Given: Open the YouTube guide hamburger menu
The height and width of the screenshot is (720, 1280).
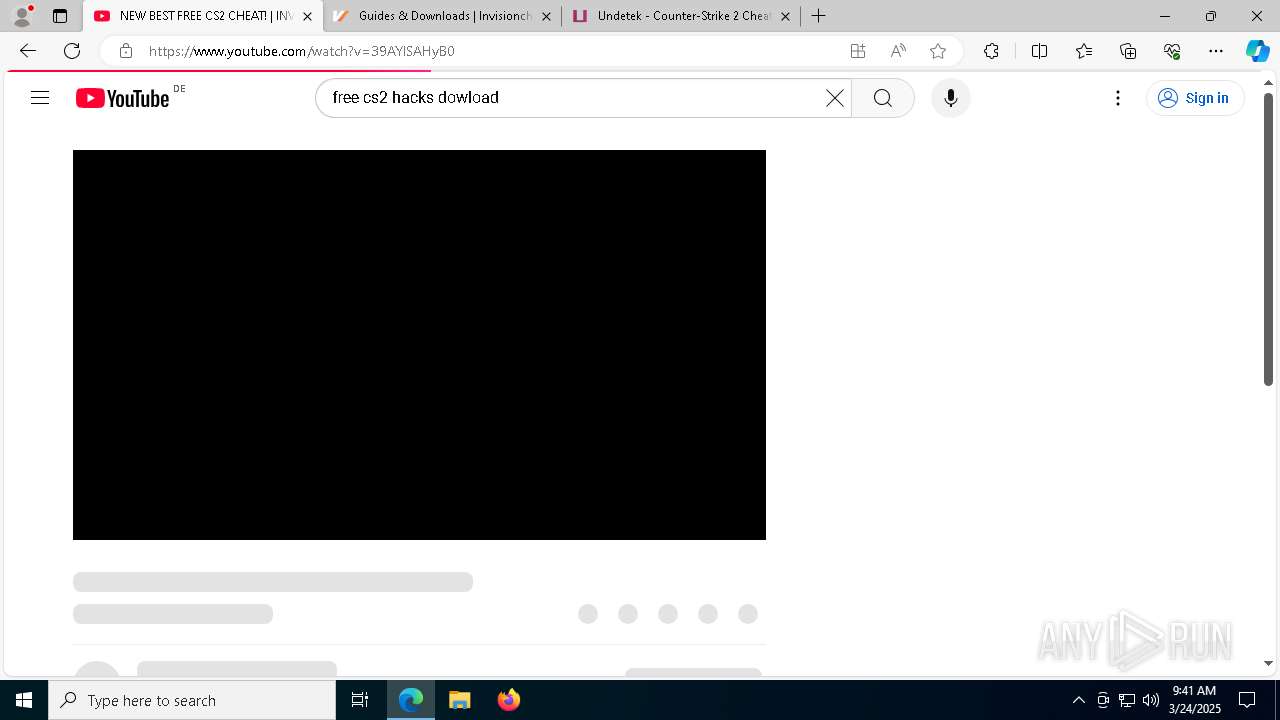Looking at the screenshot, I should 40,98.
